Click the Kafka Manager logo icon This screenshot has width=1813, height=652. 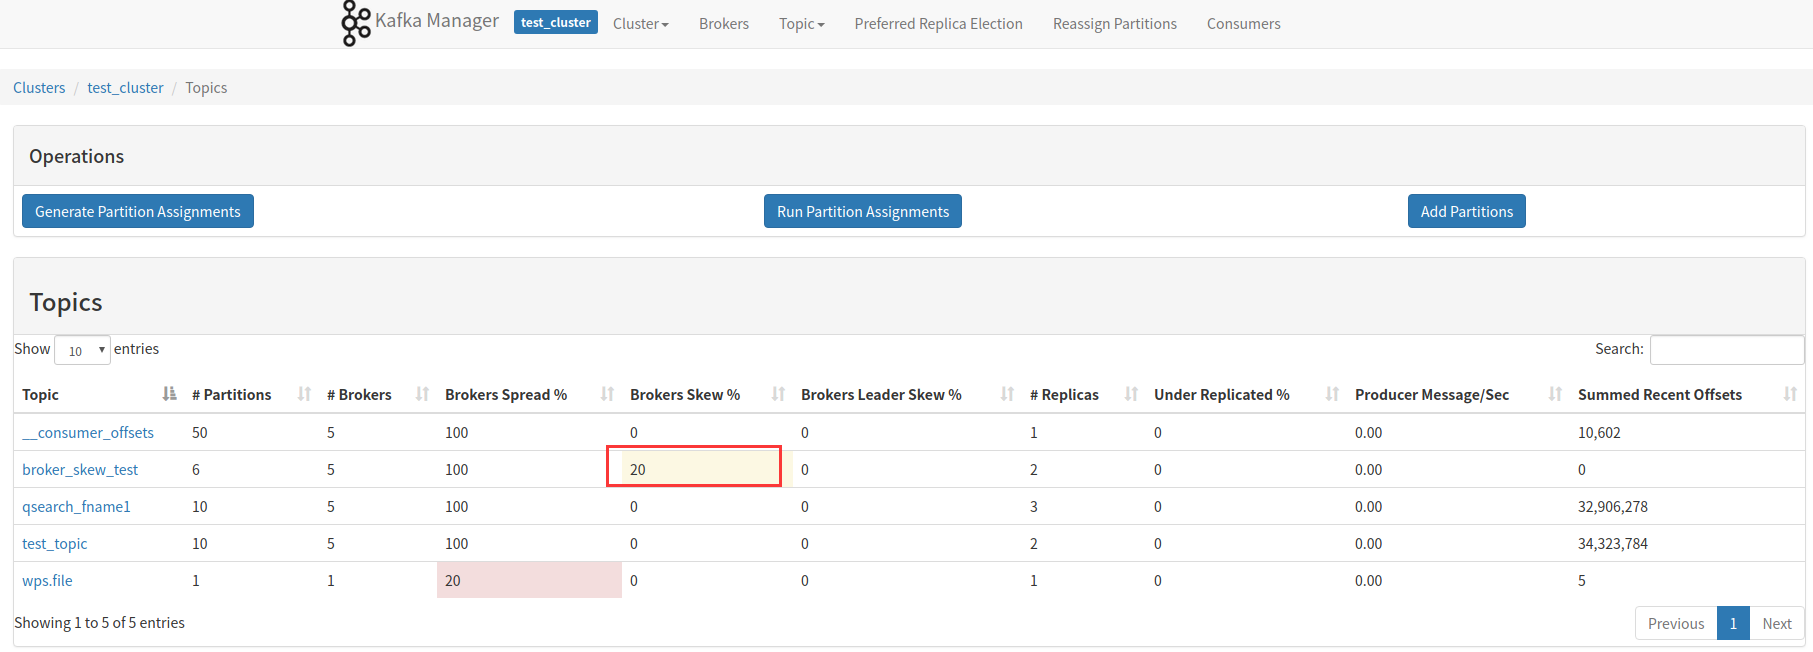pos(355,23)
